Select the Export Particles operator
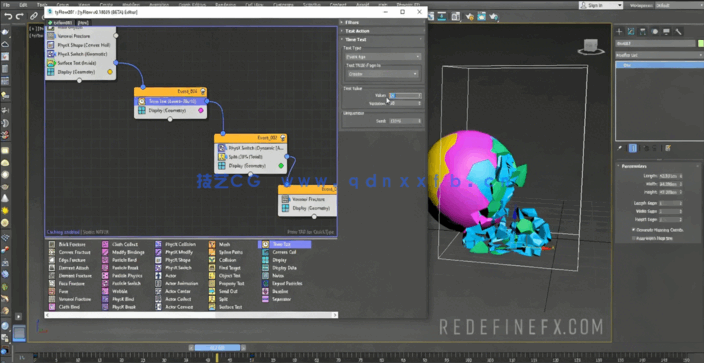704x363 pixels. [x=282, y=283]
